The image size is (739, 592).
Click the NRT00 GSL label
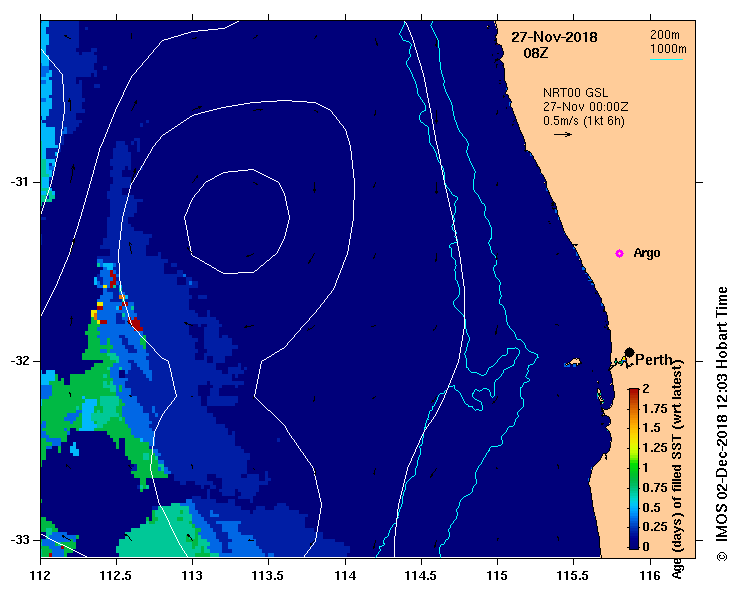(x=575, y=93)
